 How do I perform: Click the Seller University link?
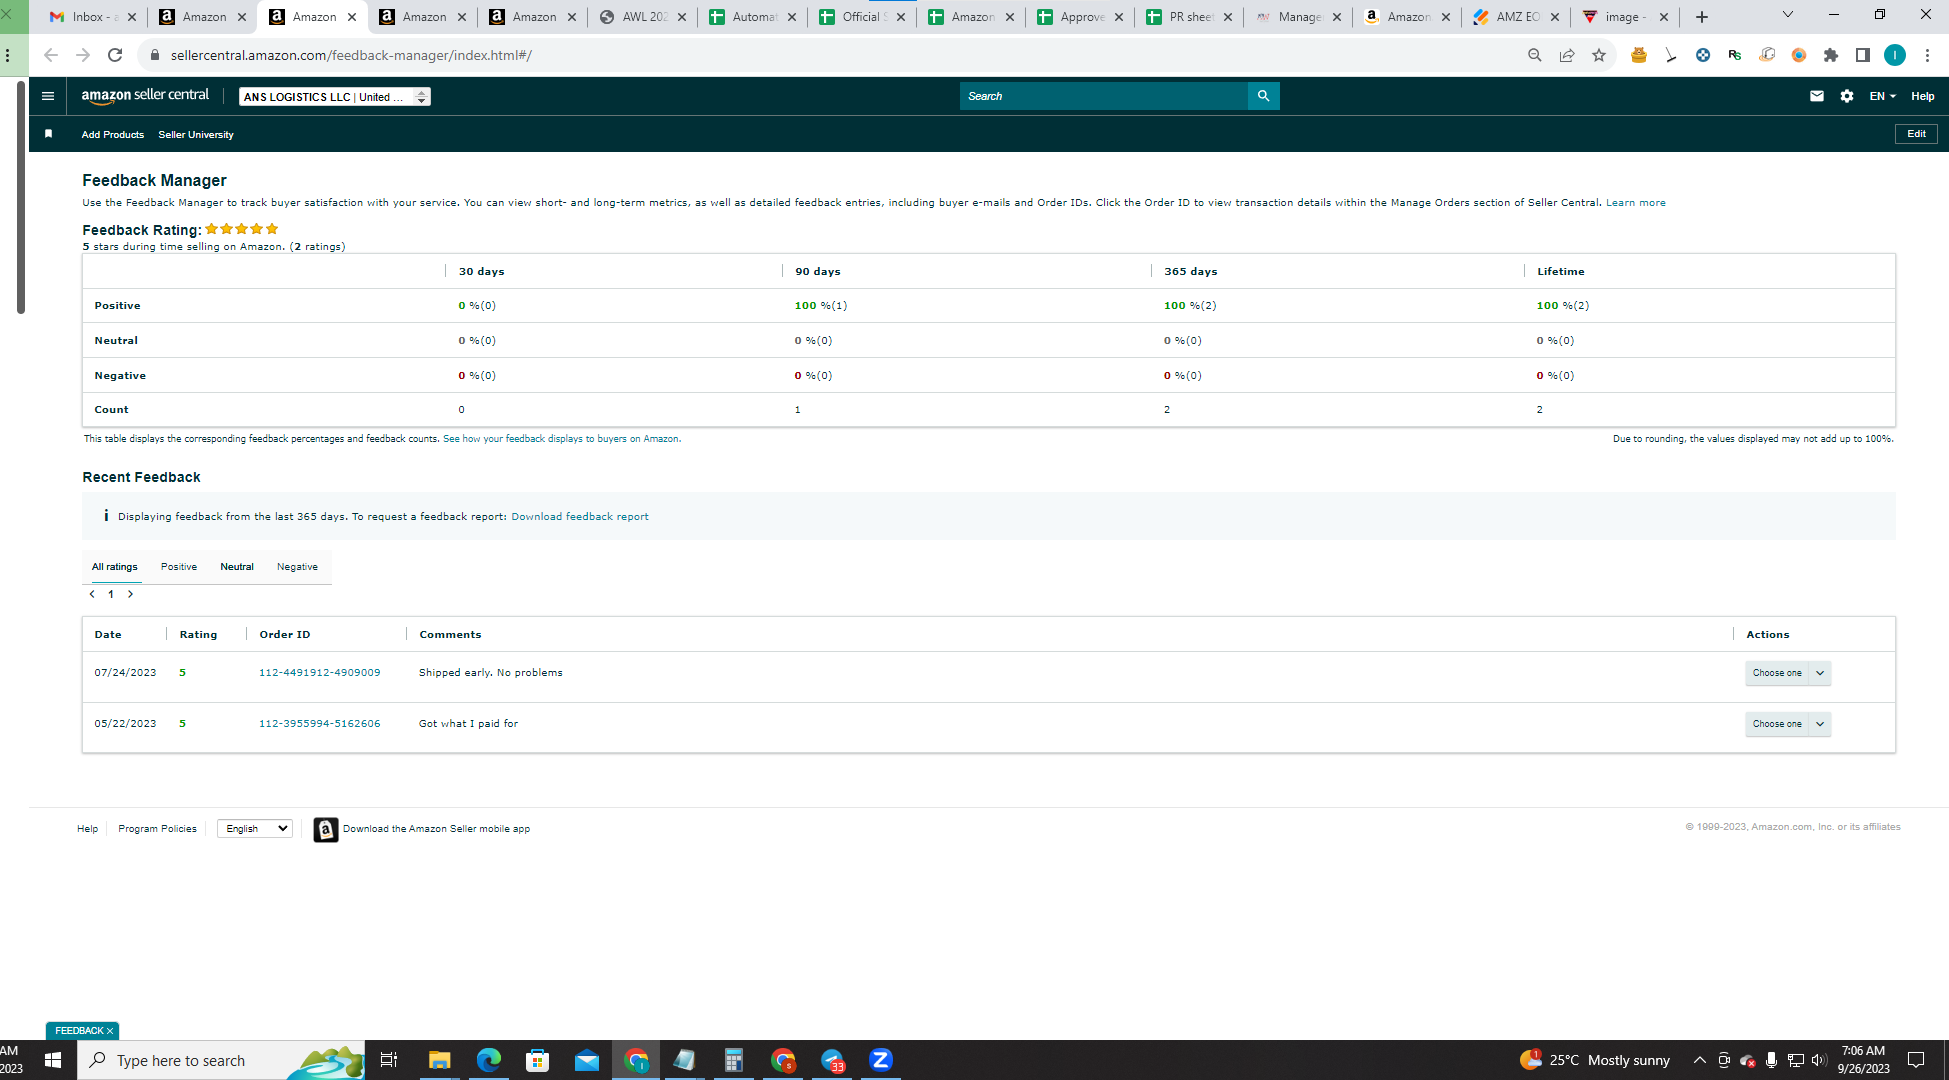coord(196,135)
